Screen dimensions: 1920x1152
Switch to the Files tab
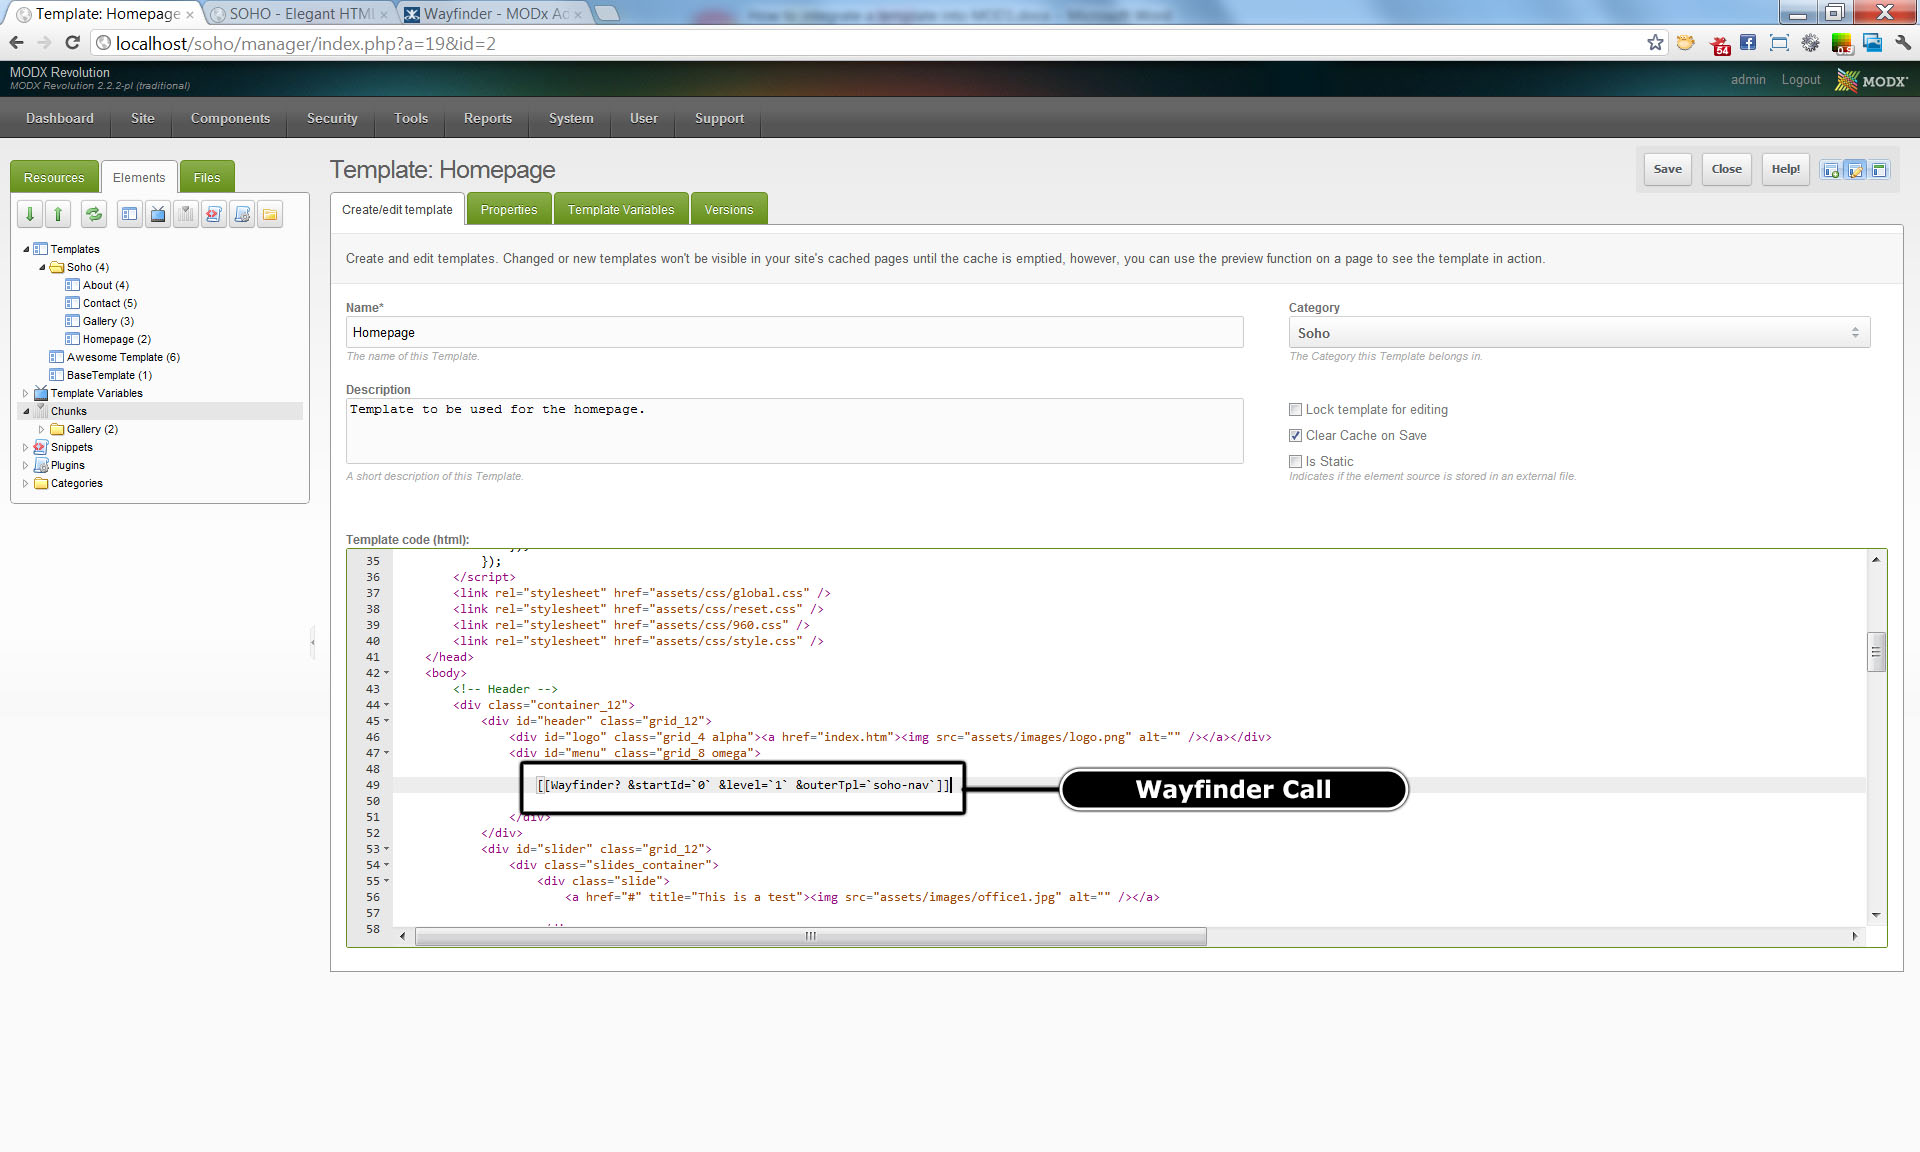click(x=207, y=177)
